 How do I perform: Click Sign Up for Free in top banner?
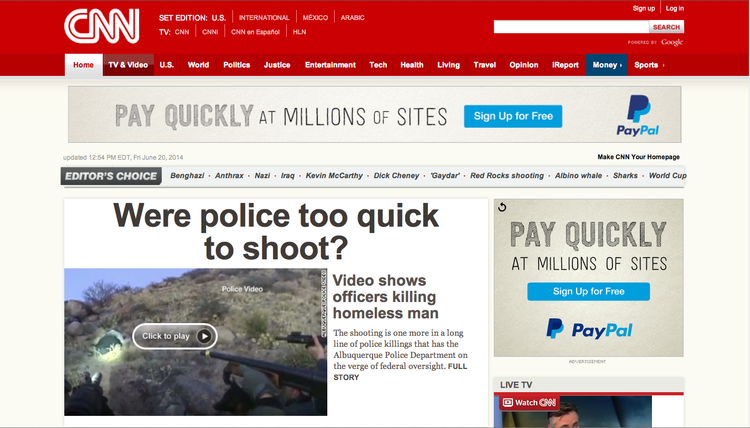pyautogui.click(x=513, y=116)
